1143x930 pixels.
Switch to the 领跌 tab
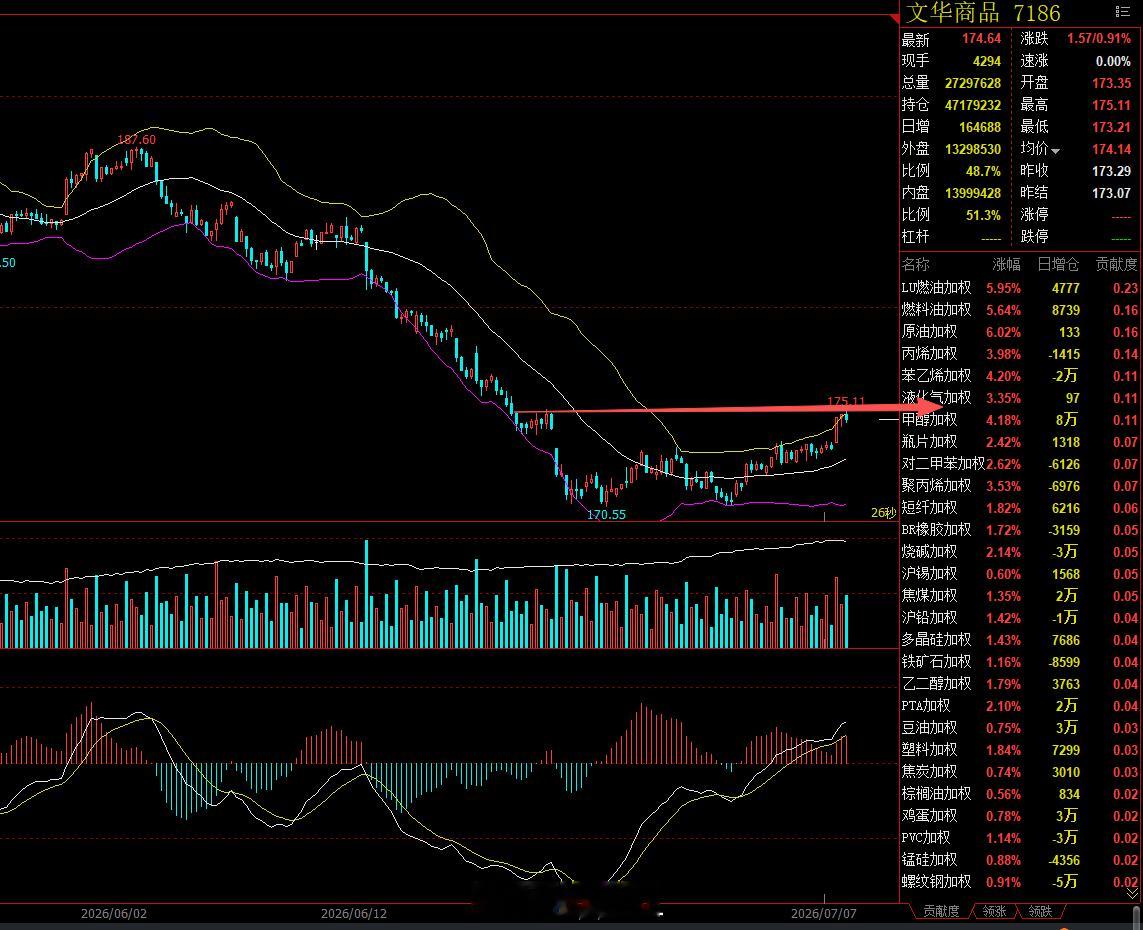[1040, 911]
